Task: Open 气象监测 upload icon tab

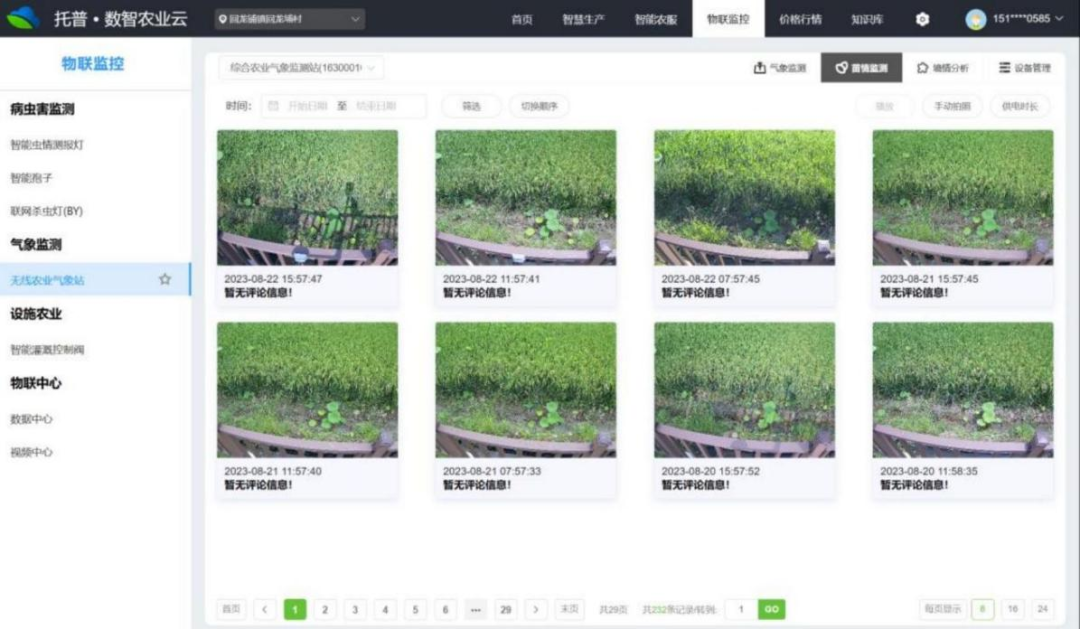Action: (x=779, y=68)
